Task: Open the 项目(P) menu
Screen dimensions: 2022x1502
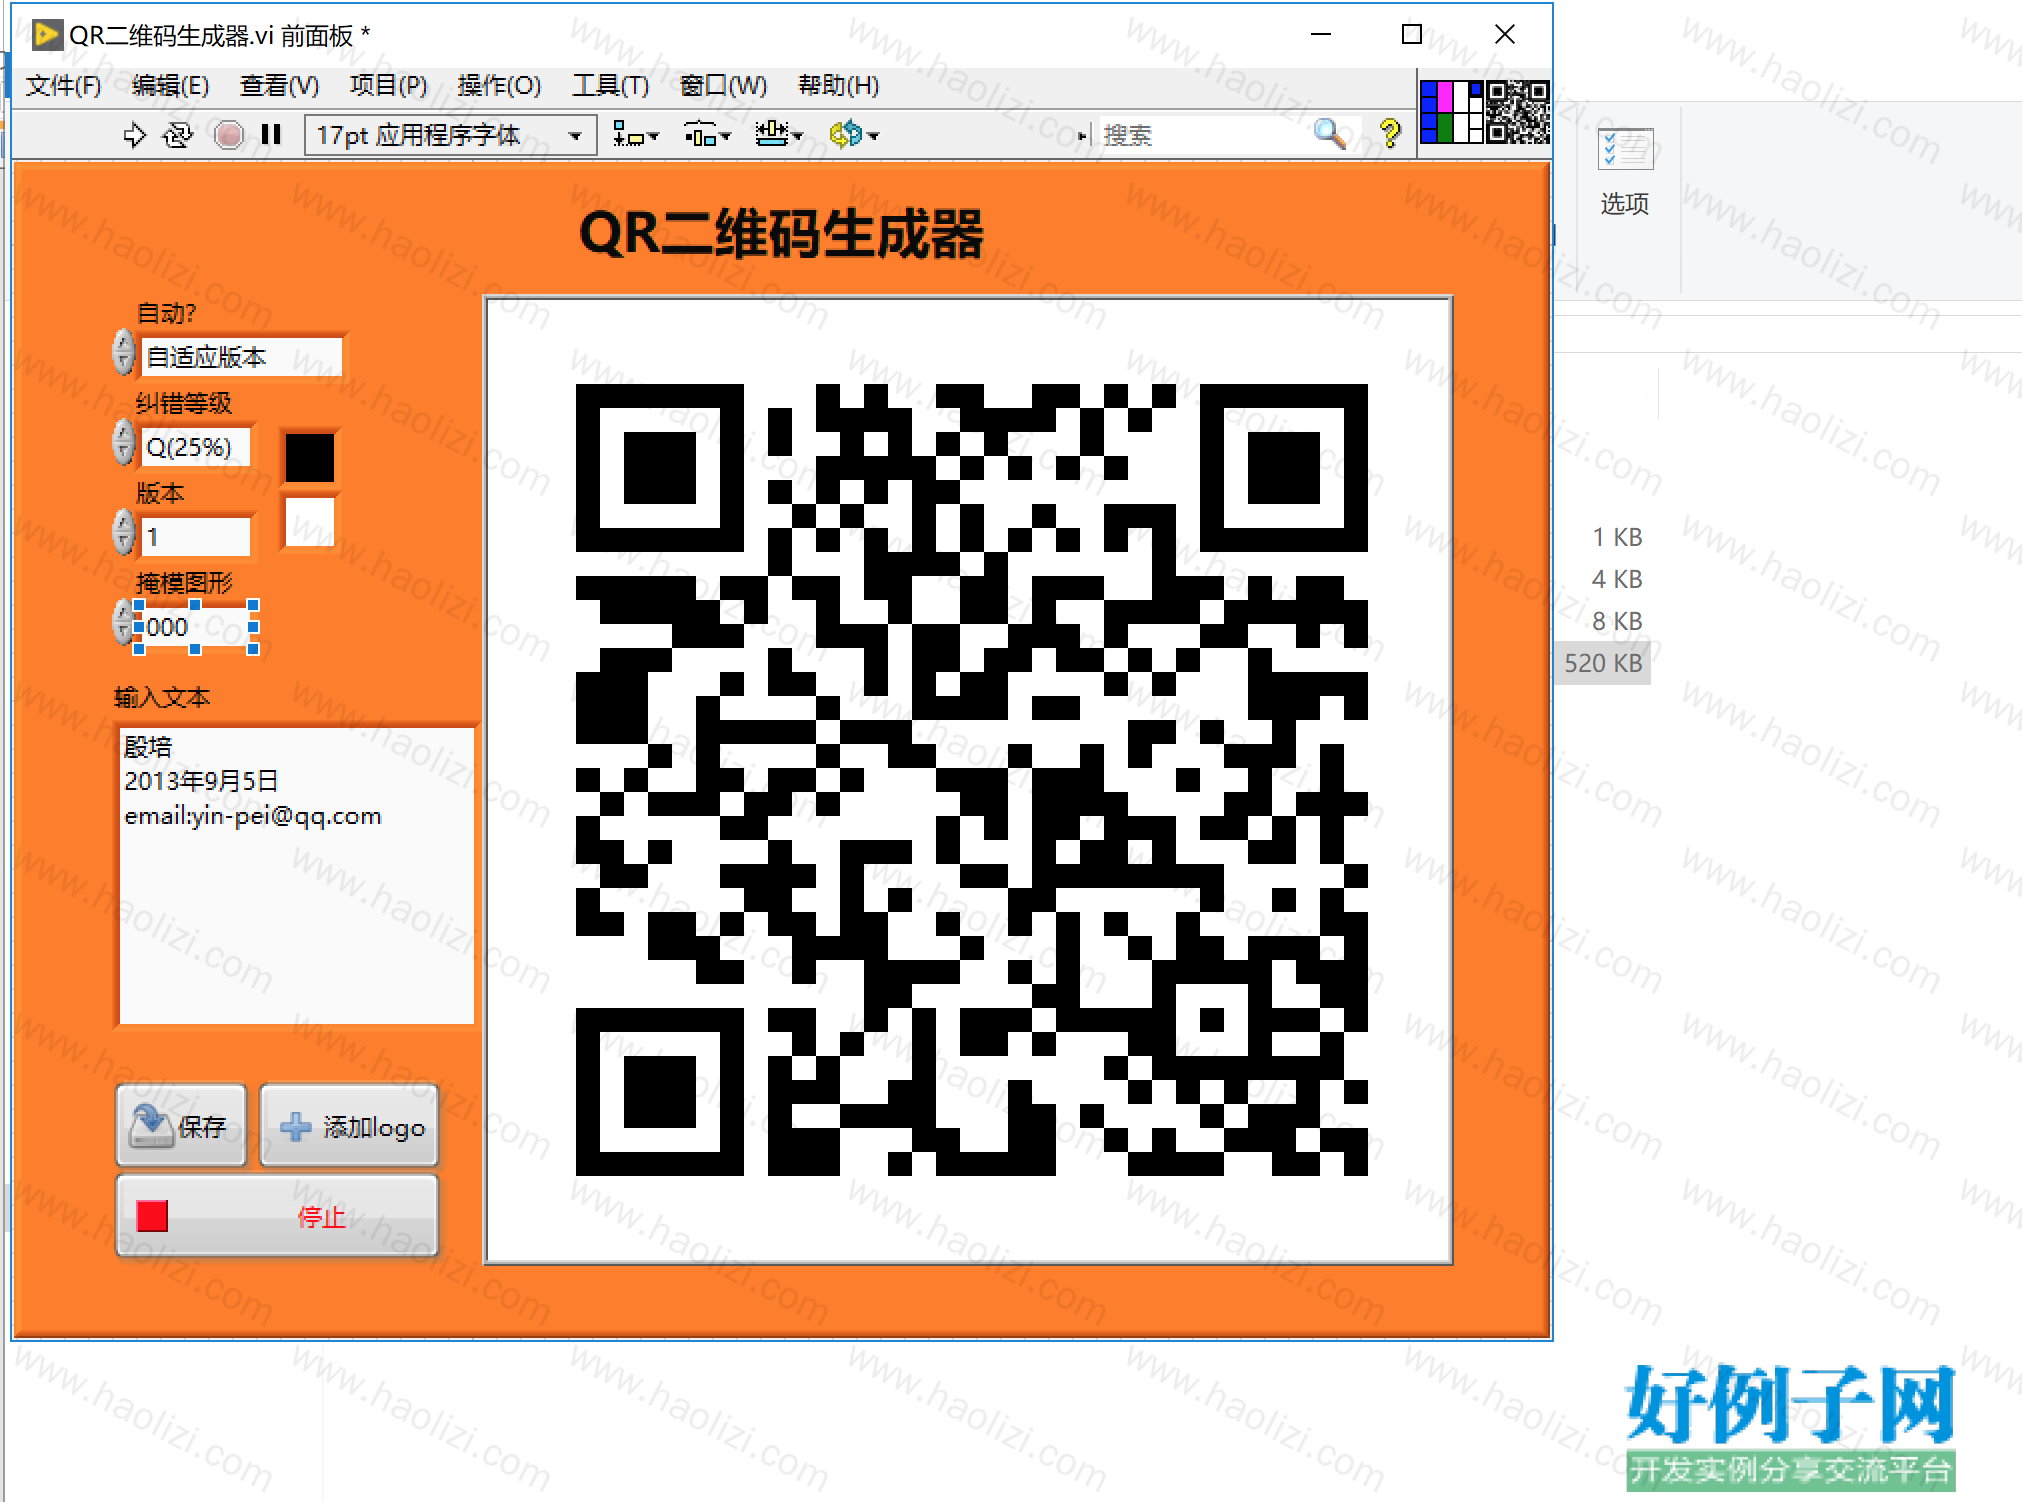Action: [x=389, y=86]
